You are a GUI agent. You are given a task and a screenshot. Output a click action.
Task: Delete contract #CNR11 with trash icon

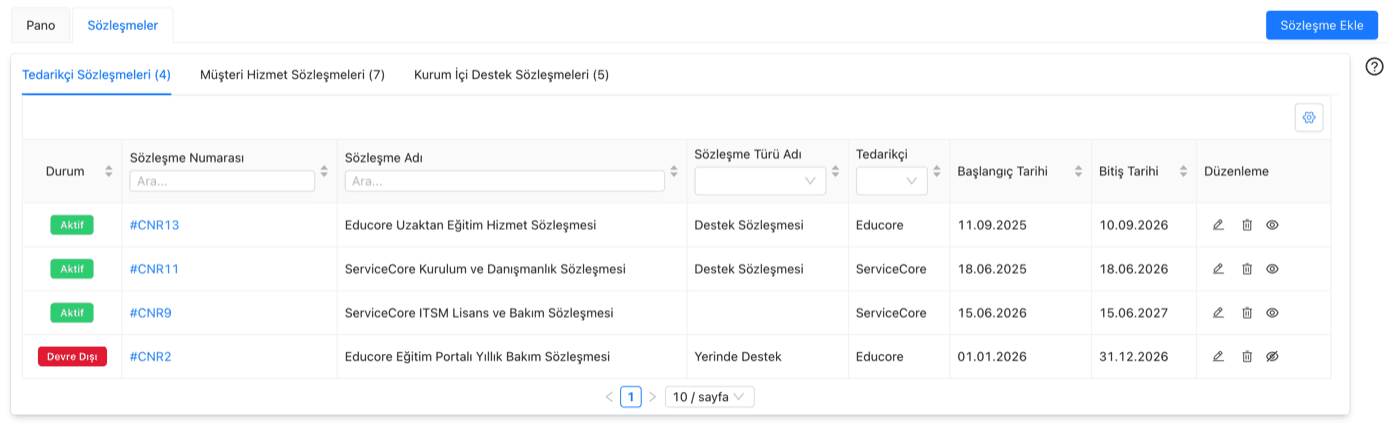coord(1247,269)
